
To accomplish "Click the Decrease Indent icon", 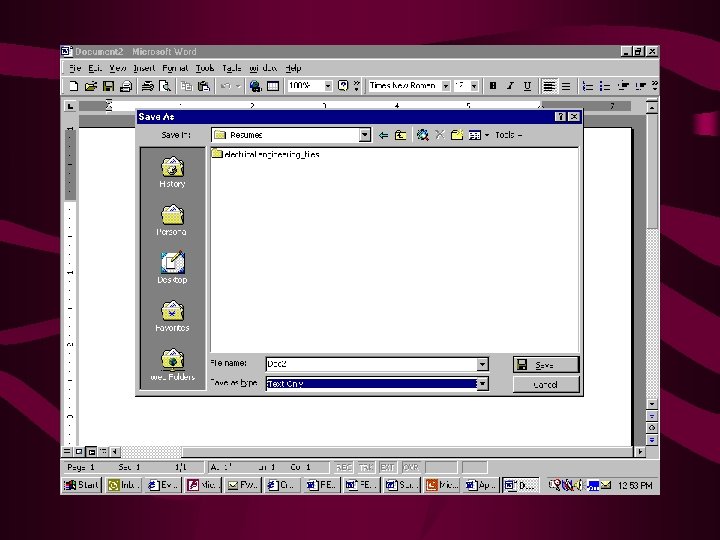I will pos(623,86).
